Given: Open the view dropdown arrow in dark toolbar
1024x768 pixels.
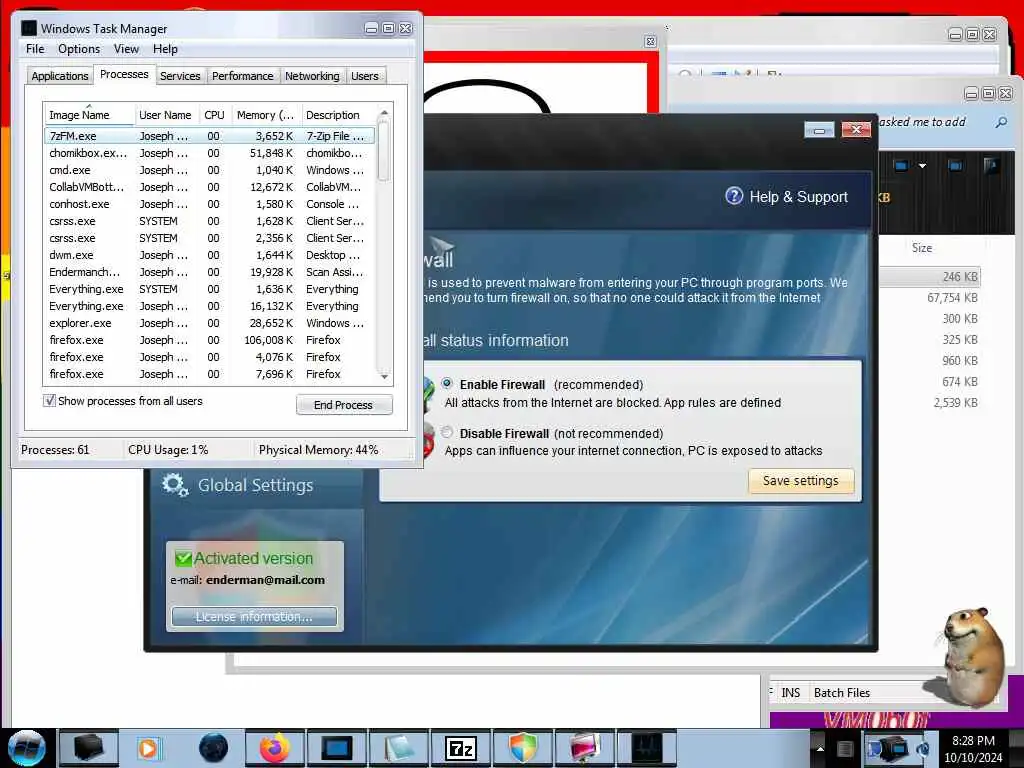Looking at the screenshot, I should pyautogui.click(x=922, y=166).
